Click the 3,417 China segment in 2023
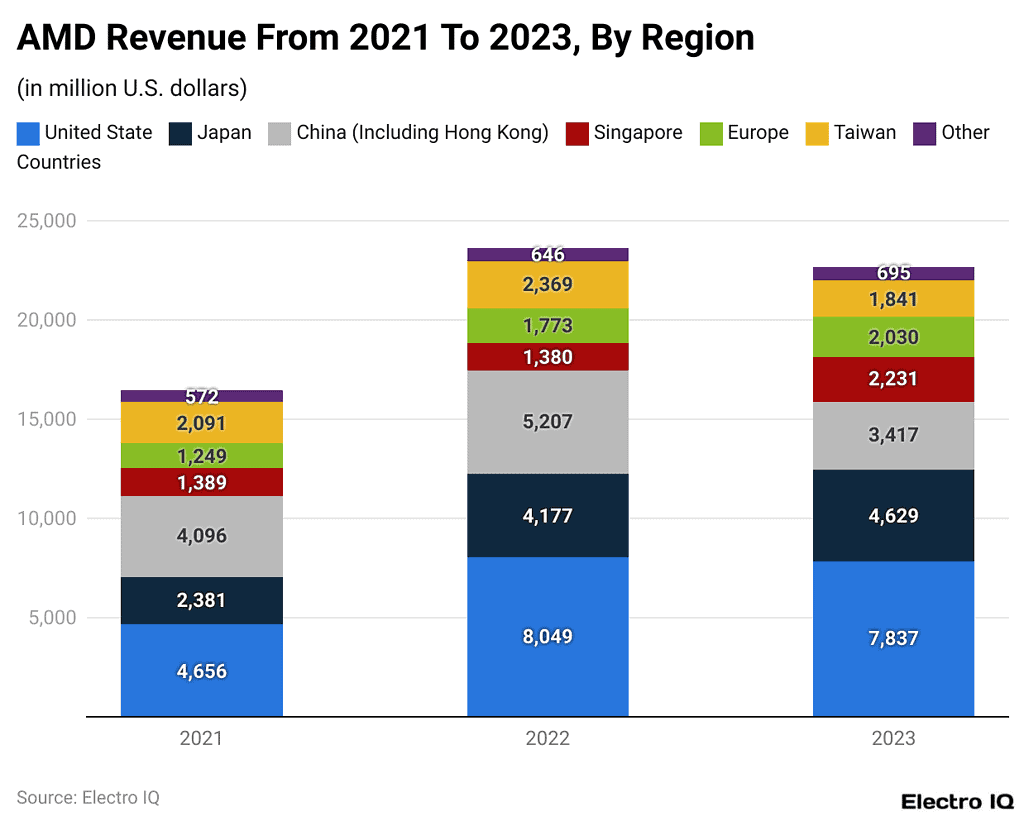Screen dimensions: 1024x826 pos(893,436)
